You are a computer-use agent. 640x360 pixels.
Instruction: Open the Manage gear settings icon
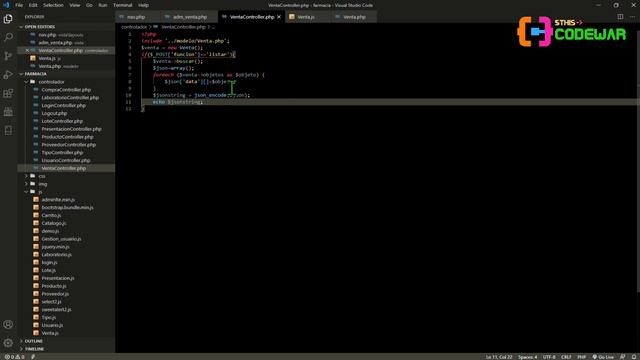[x=8, y=343]
